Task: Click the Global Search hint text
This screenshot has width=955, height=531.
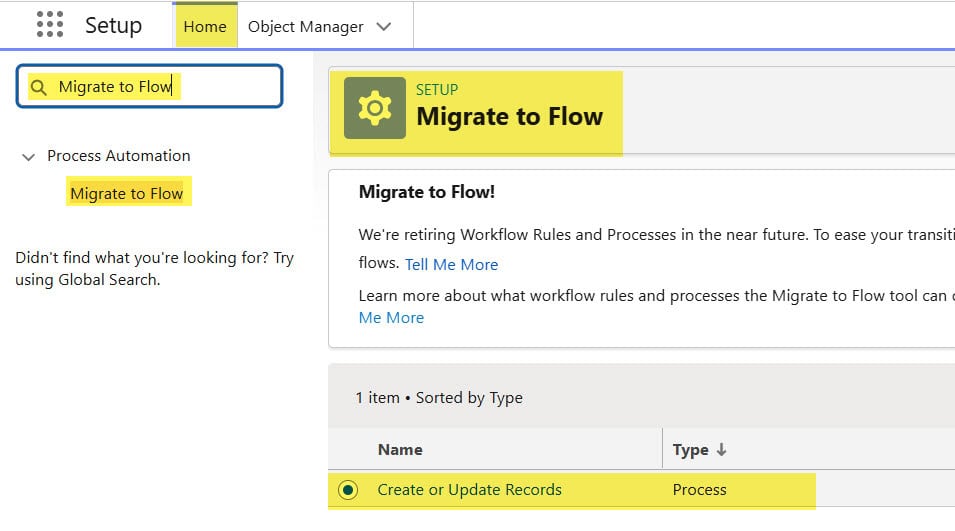Action: click(155, 269)
